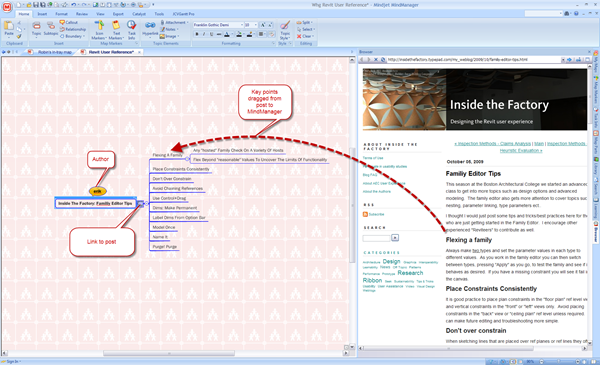Close the Revit User Reference tab
This screenshot has height=365, width=600.
point(139,52)
